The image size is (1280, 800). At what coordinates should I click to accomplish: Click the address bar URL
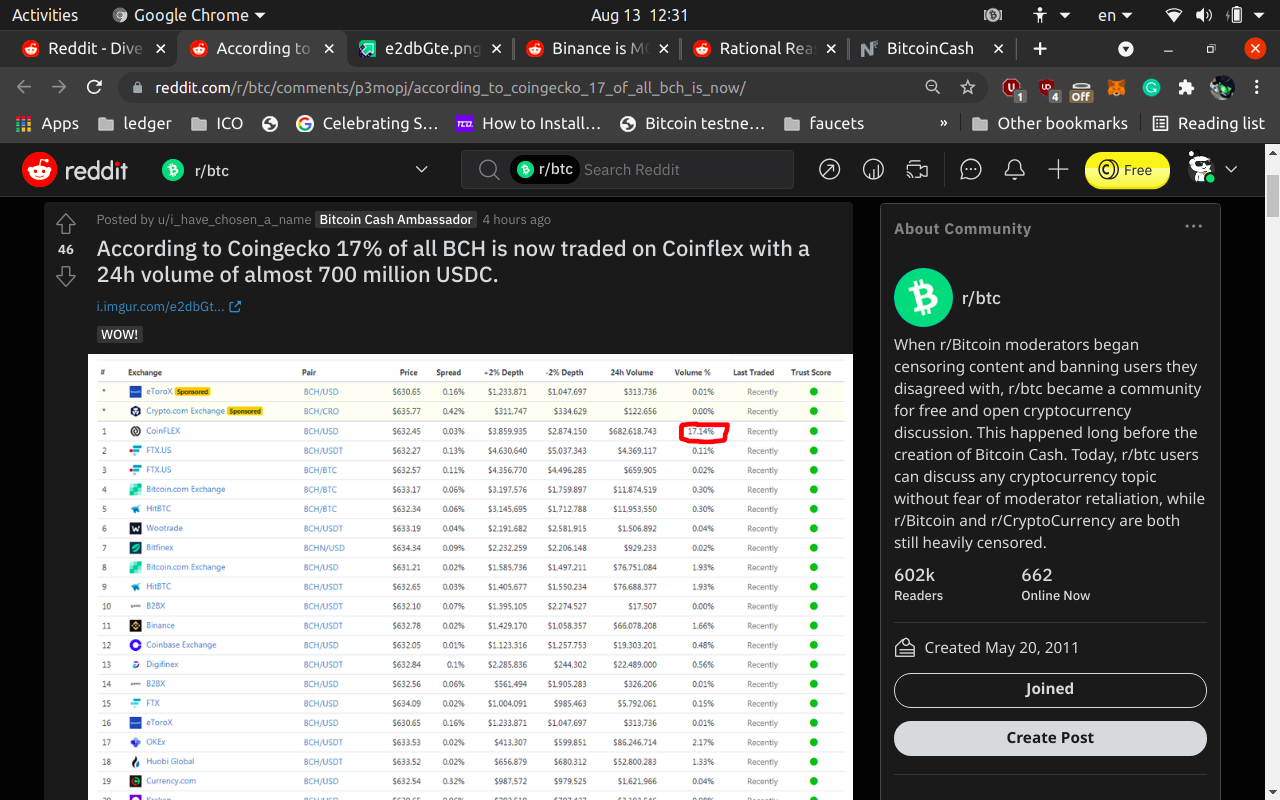click(450, 88)
